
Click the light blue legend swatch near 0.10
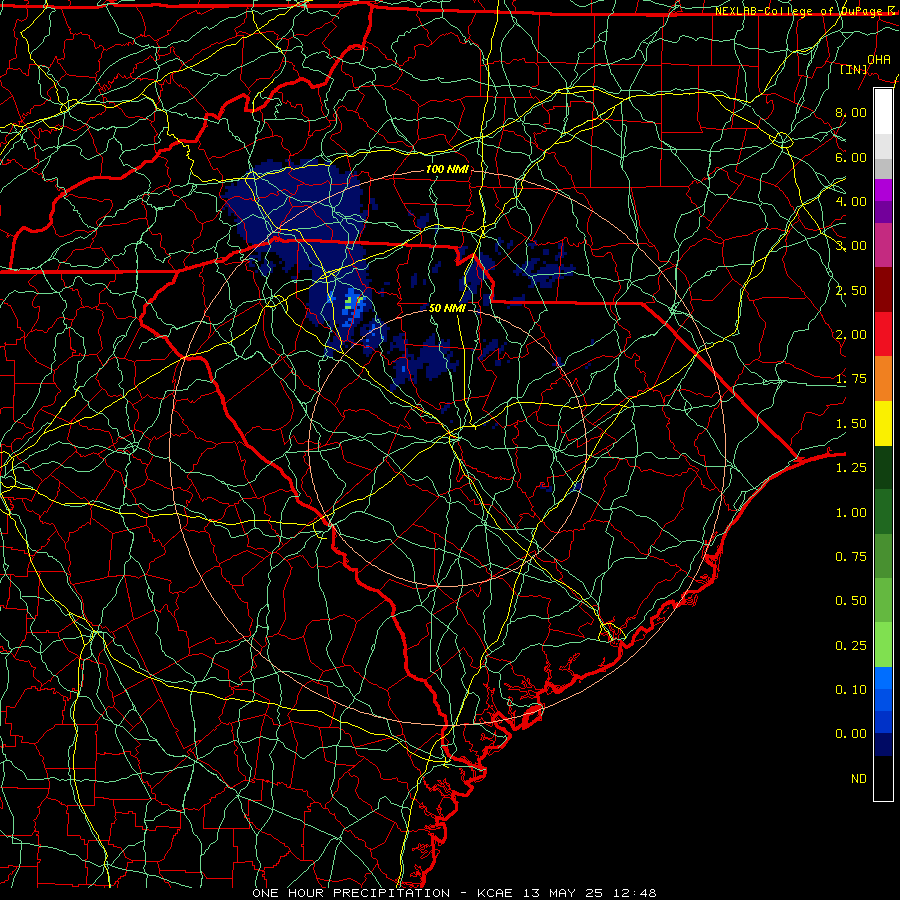tap(883, 678)
